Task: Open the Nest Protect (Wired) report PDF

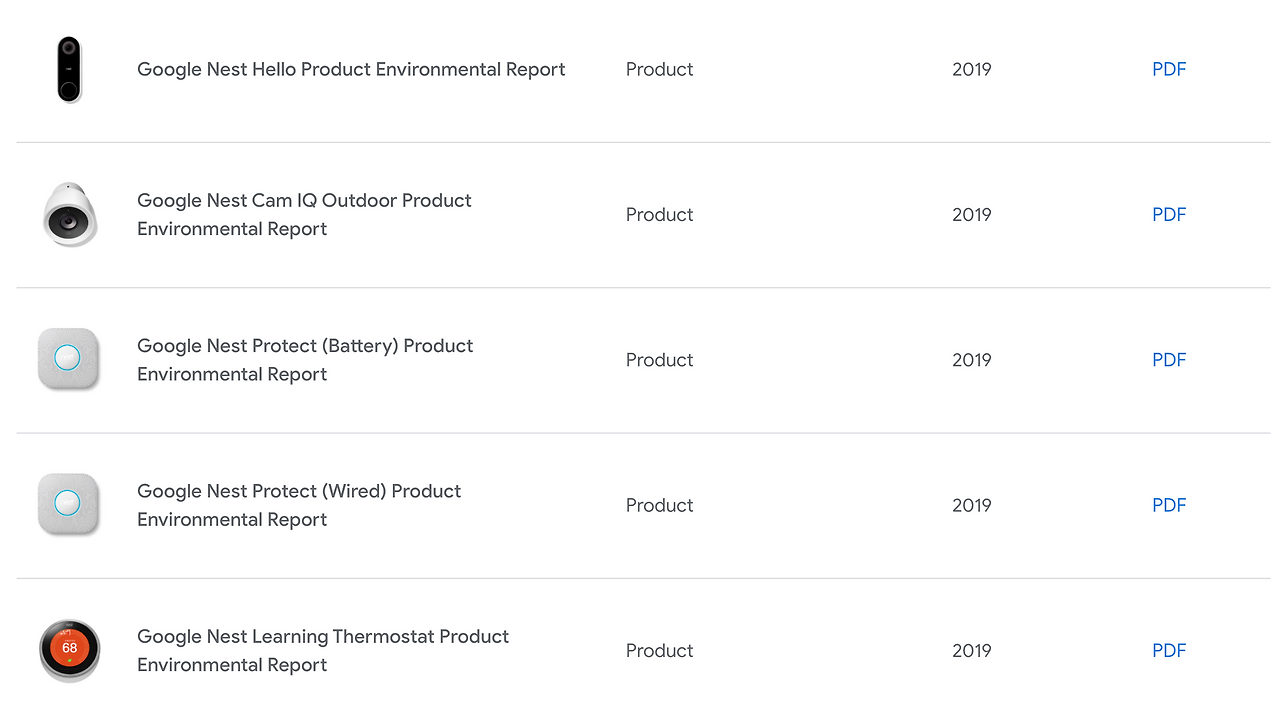Action: [x=1169, y=505]
